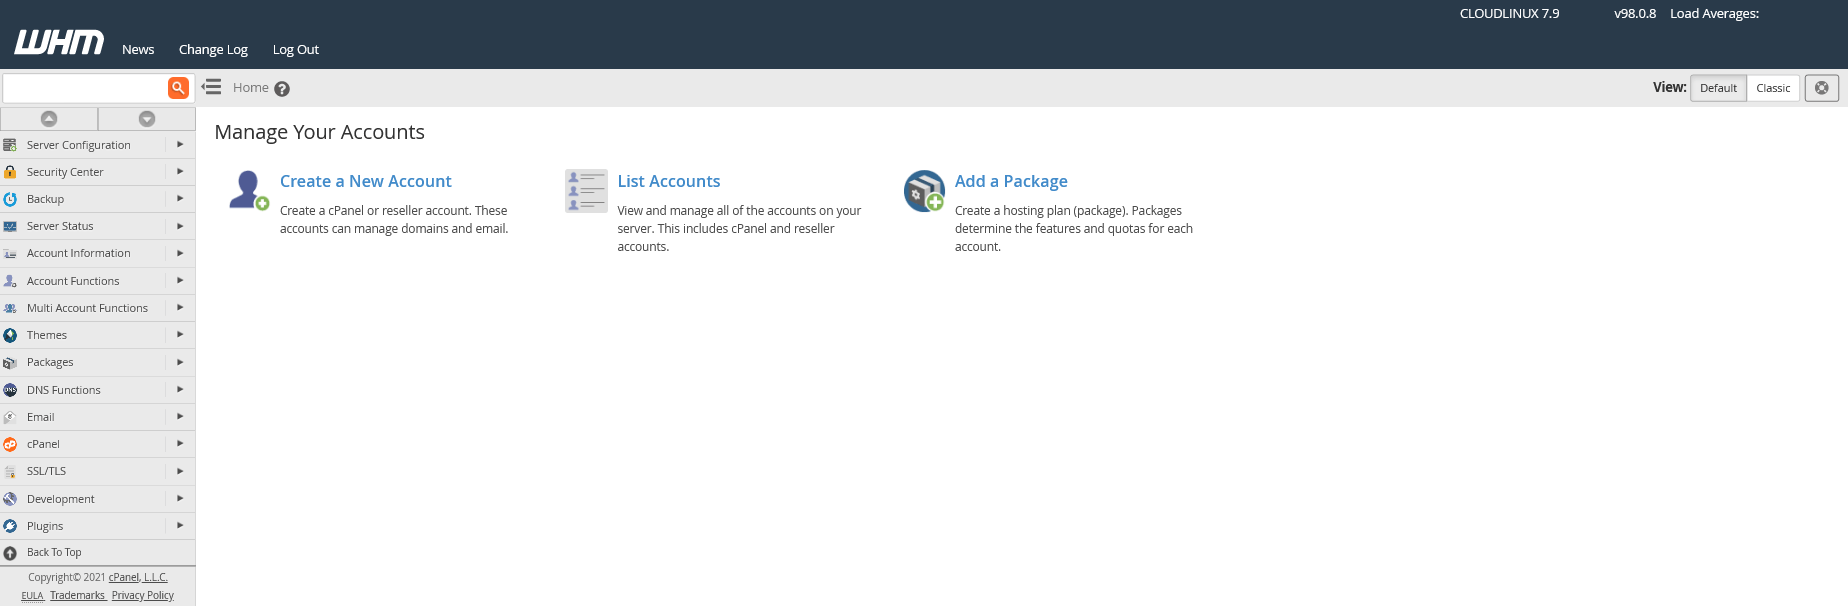Dismiss the view selector with X button
The height and width of the screenshot is (606, 1848).
coord(1822,88)
